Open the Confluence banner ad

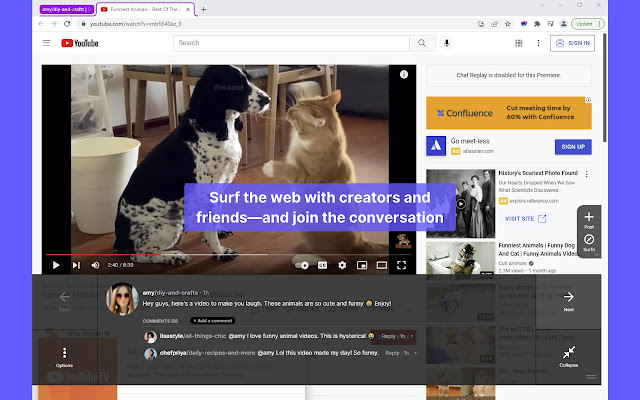[509, 113]
